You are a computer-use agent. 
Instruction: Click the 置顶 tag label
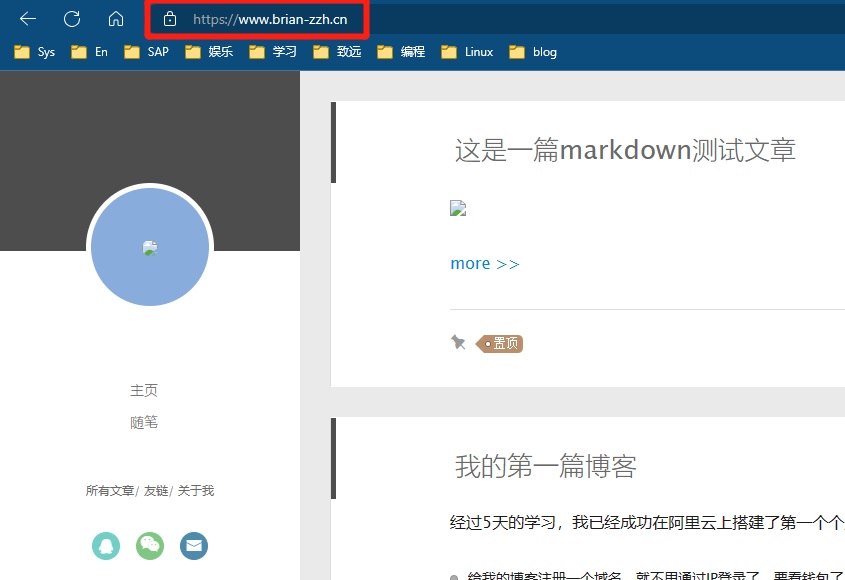[502, 343]
